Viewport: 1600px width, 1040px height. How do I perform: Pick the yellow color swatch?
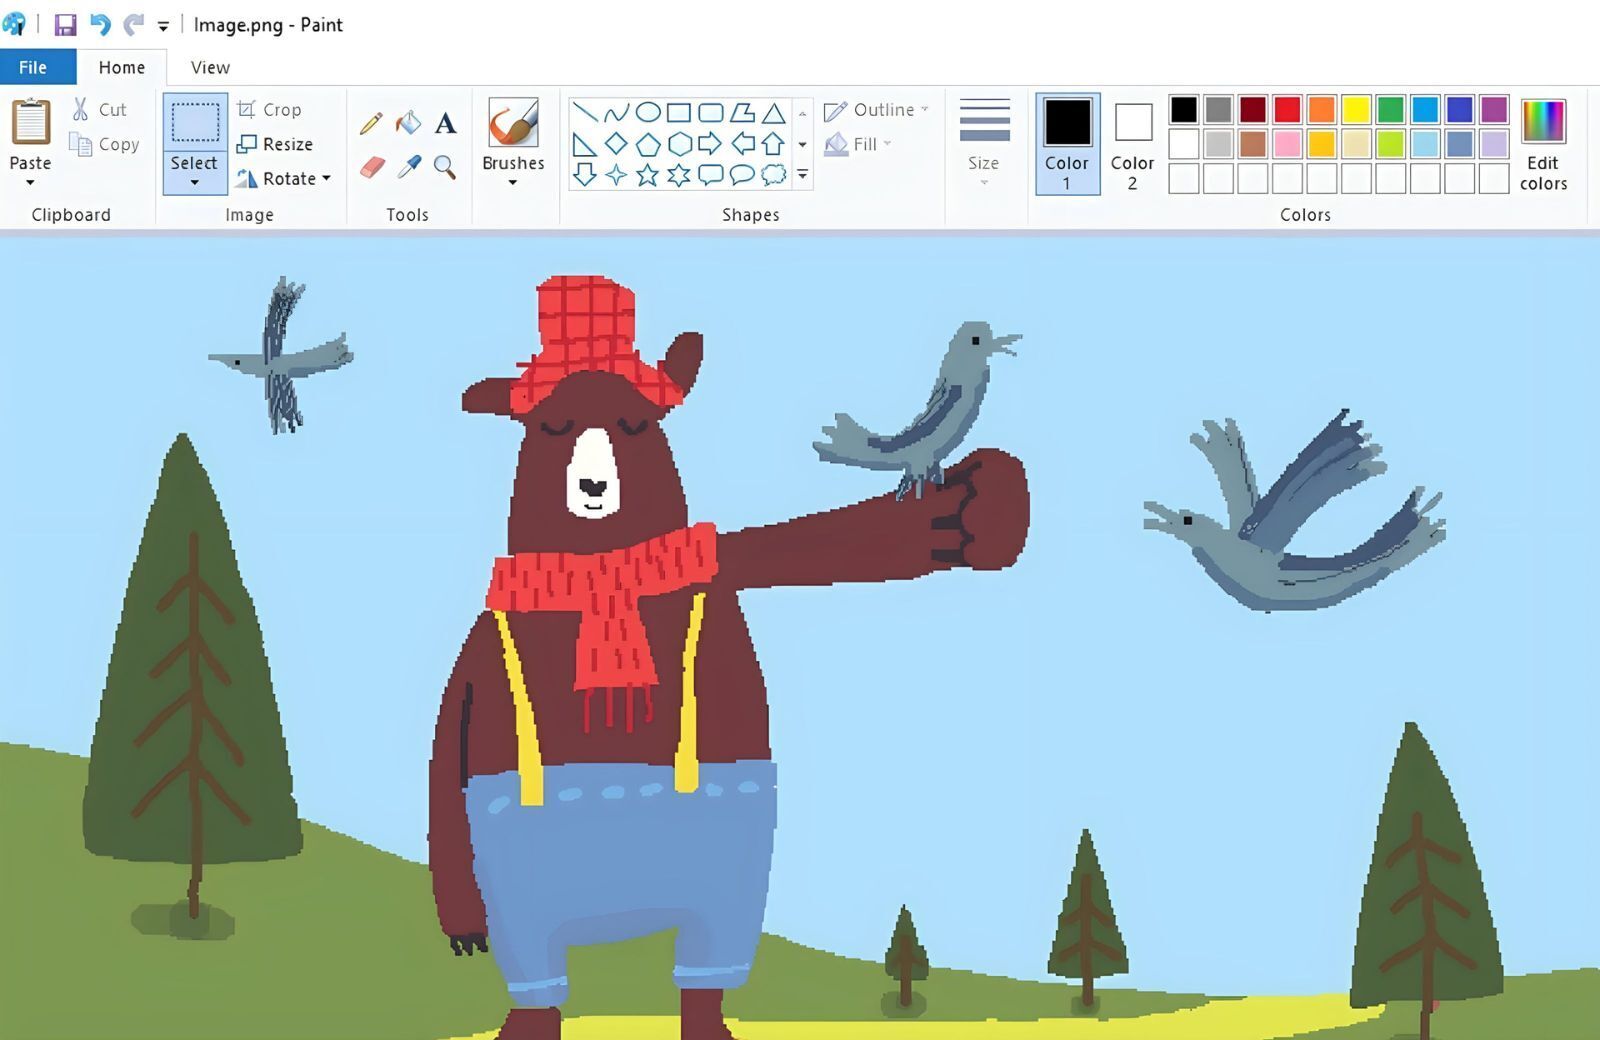1356,109
